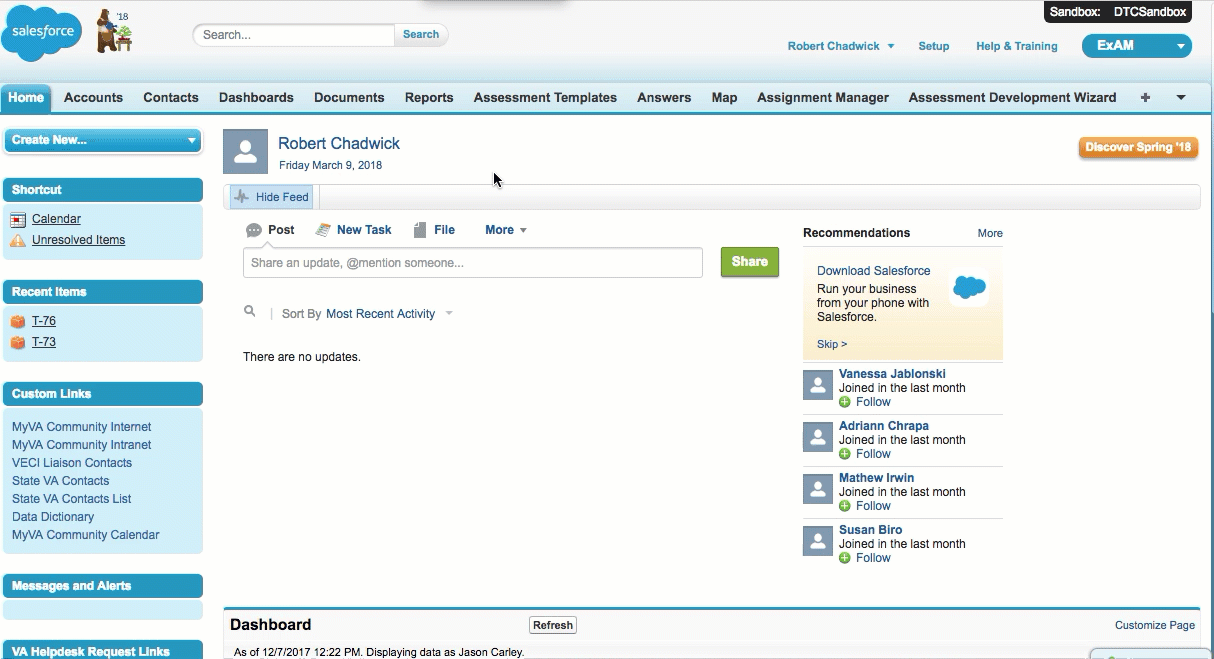The image size is (1214, 659).
Task: Click the New Task icon
Action: [323, 230]
